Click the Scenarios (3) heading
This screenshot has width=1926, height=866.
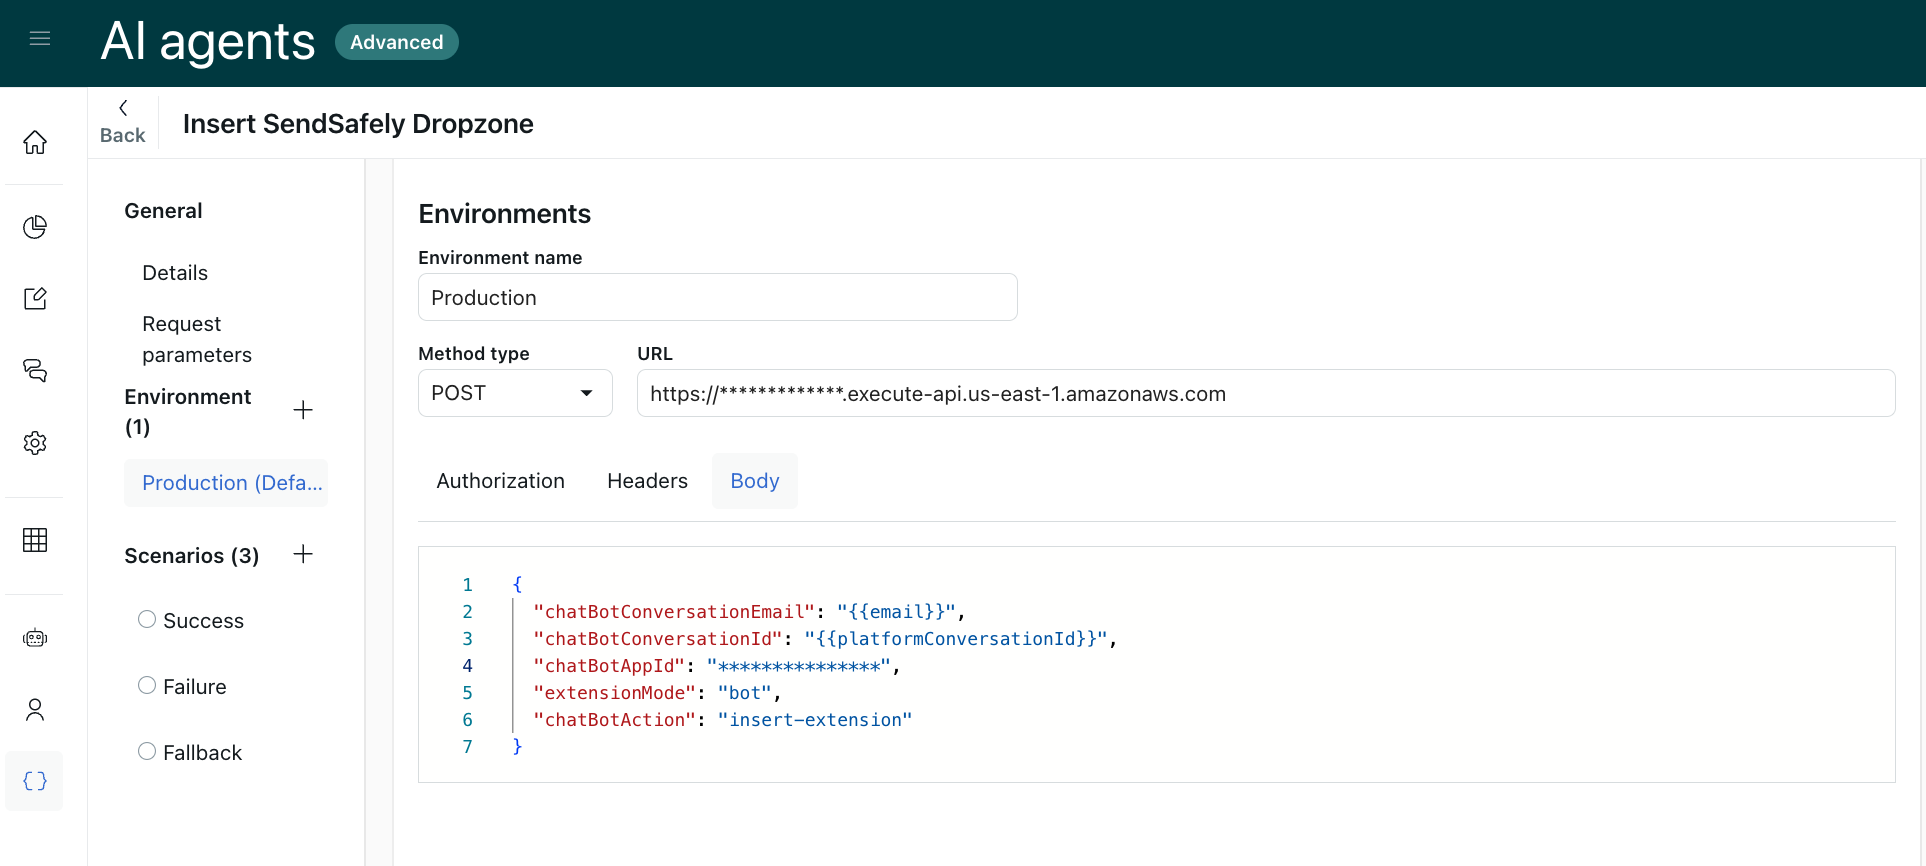[x=192, y=556]
